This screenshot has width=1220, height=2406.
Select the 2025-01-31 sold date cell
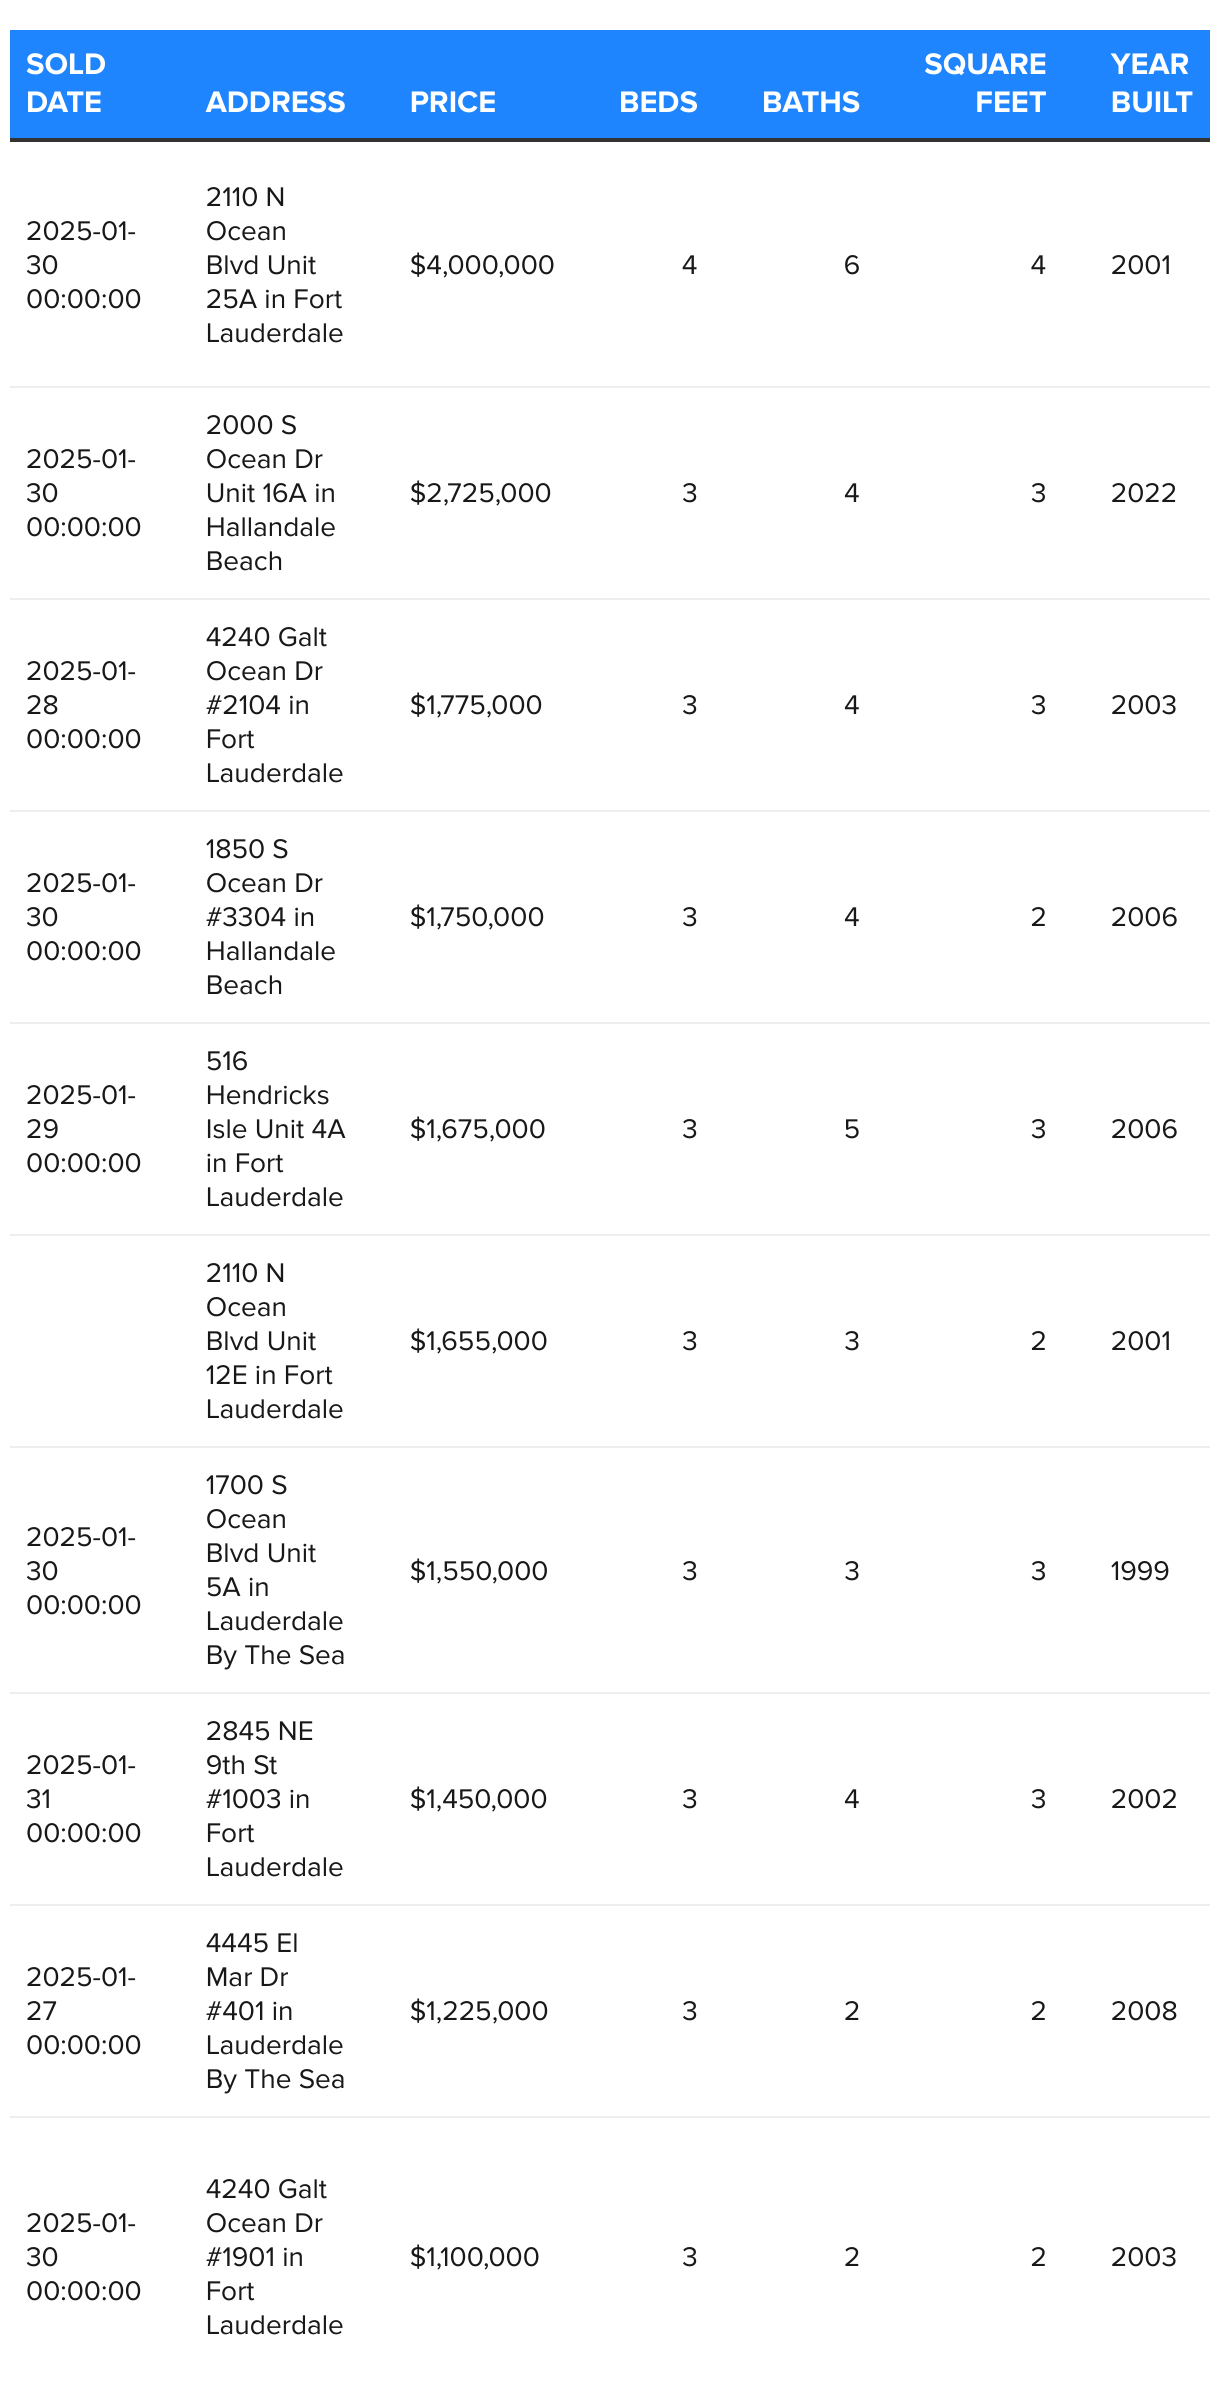pos(83,1799)
